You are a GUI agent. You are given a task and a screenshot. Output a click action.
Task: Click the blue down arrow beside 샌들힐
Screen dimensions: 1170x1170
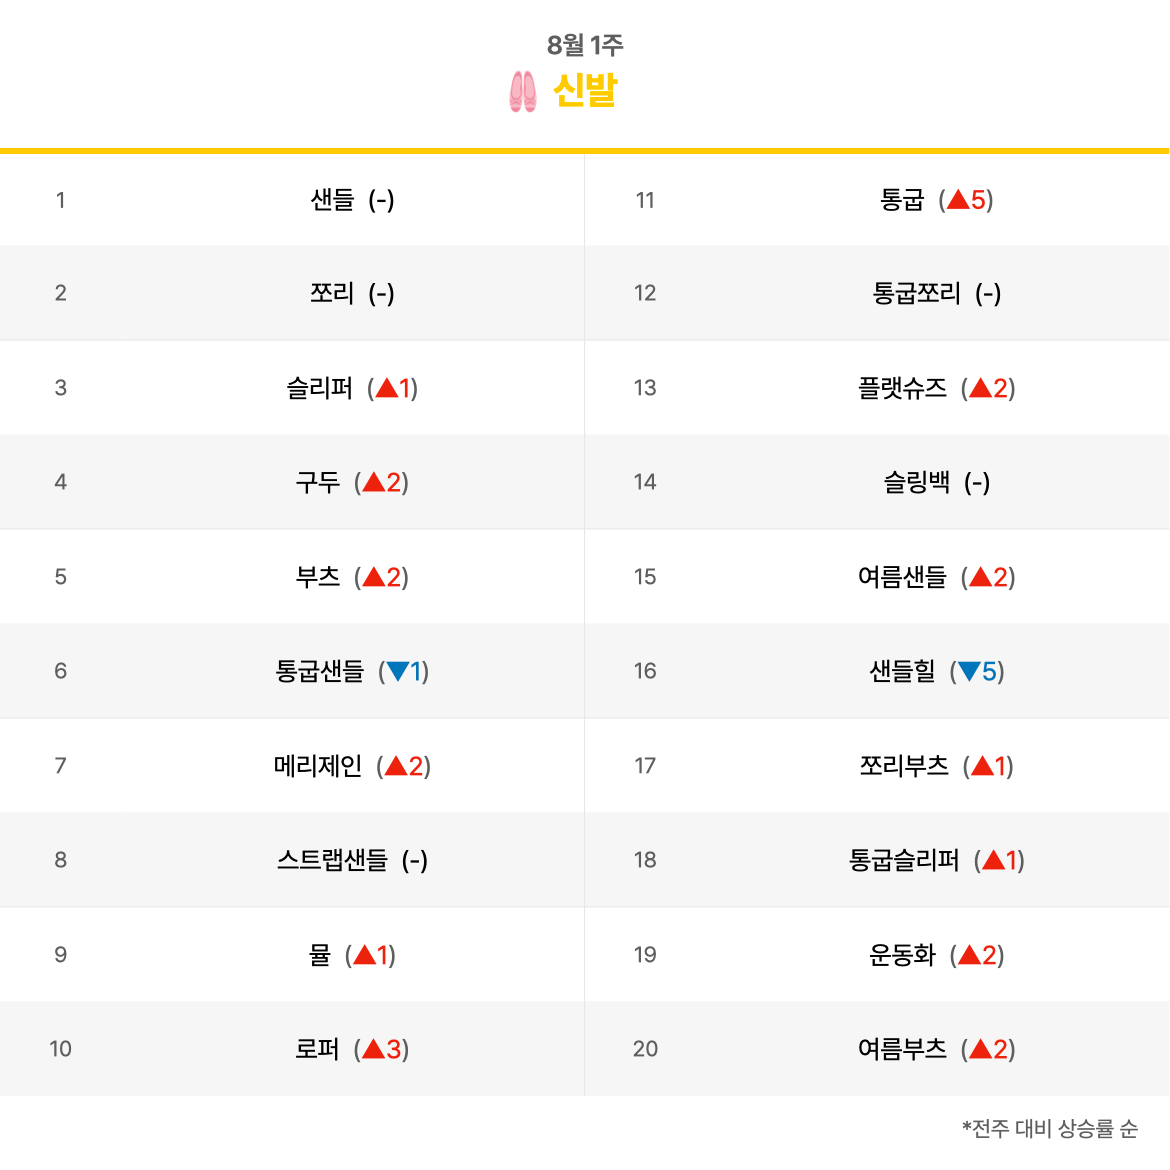coord(969,671)
